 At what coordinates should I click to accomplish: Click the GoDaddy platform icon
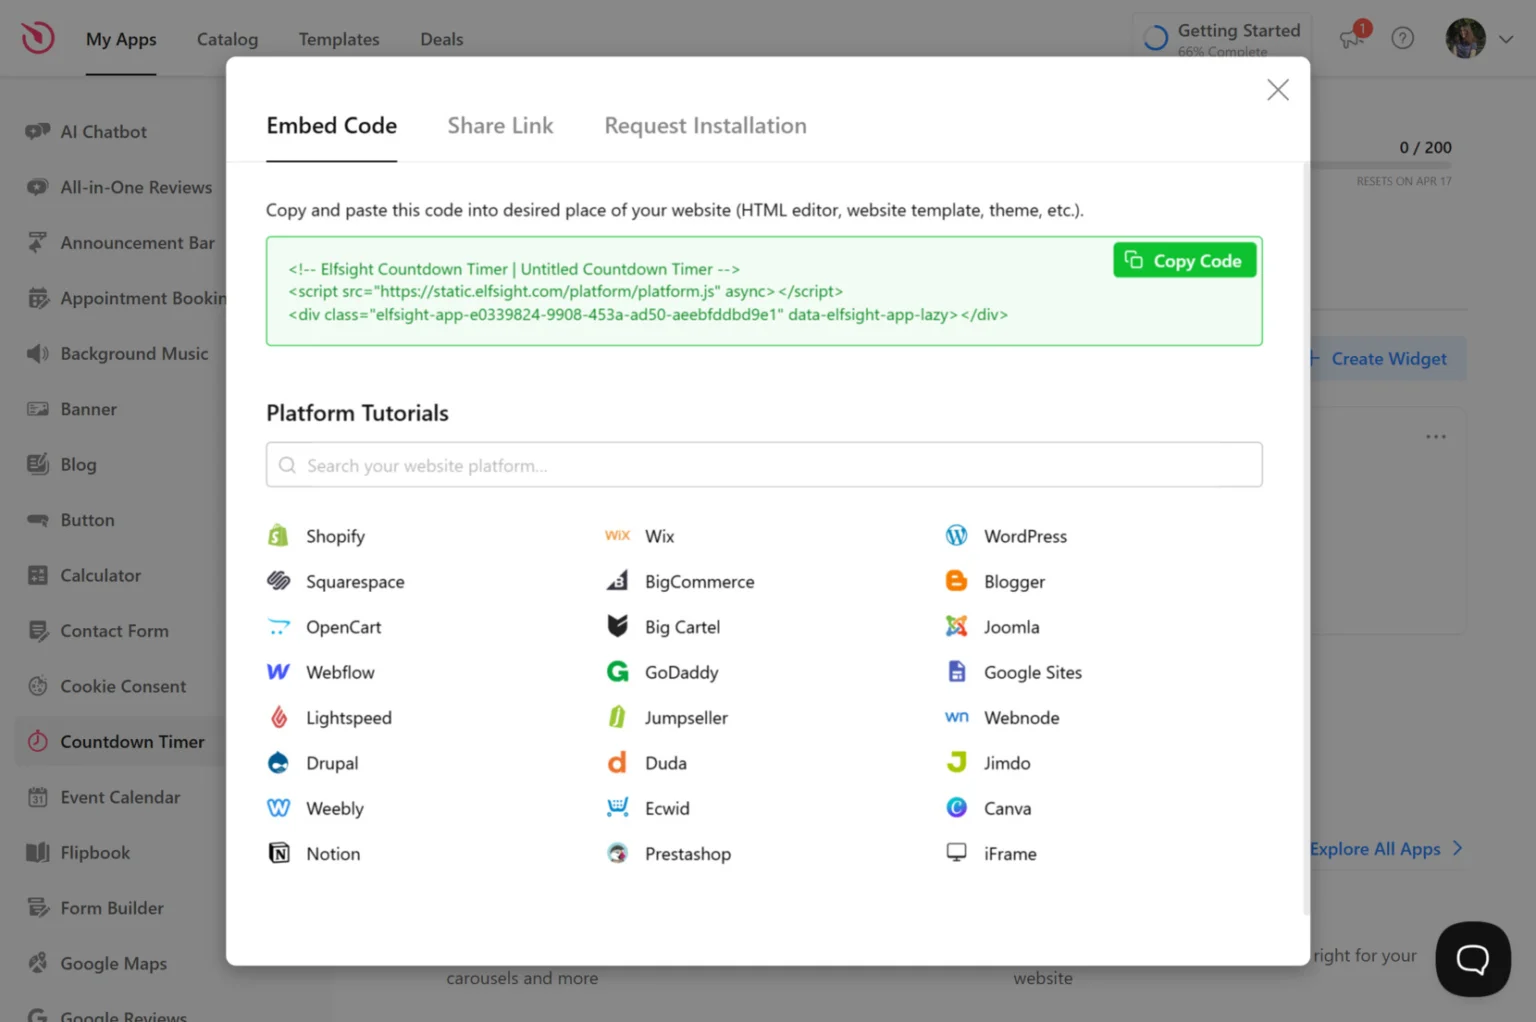tap(617, 672)
